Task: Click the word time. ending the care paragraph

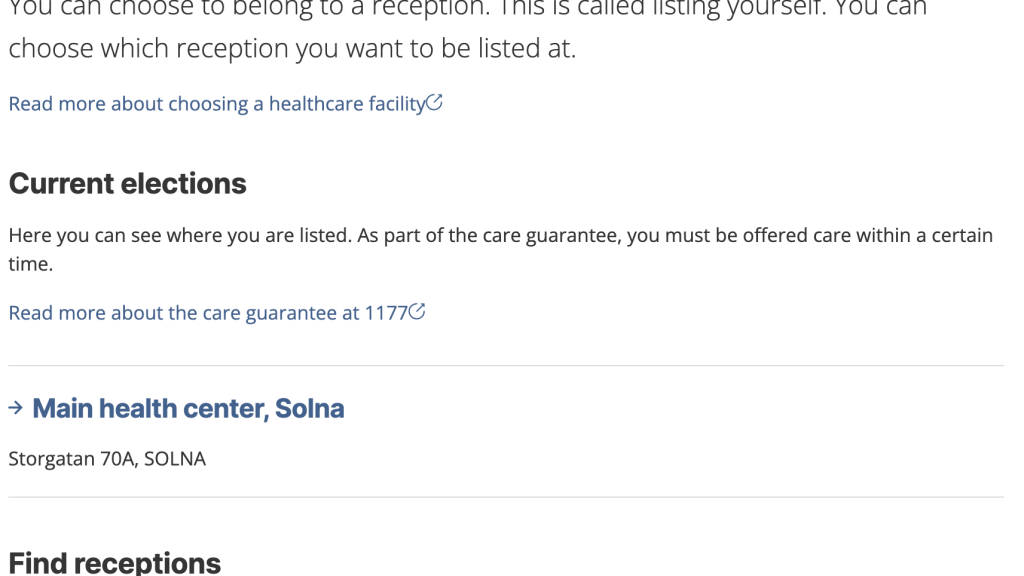Action: point(31,264)
